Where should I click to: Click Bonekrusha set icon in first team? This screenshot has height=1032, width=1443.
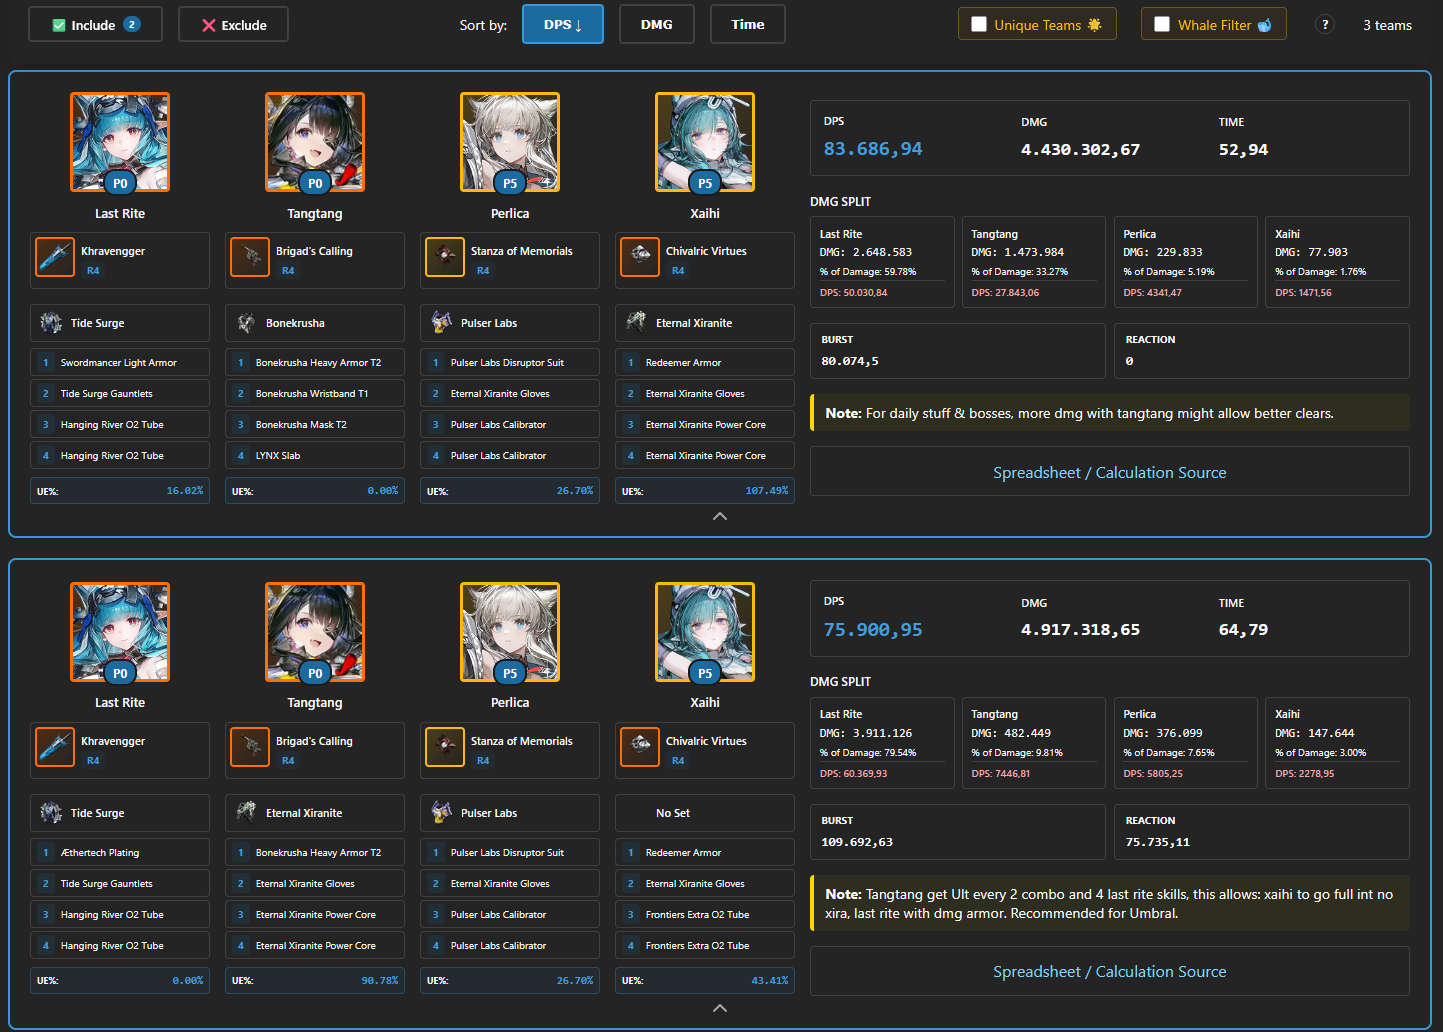(246, 323)
